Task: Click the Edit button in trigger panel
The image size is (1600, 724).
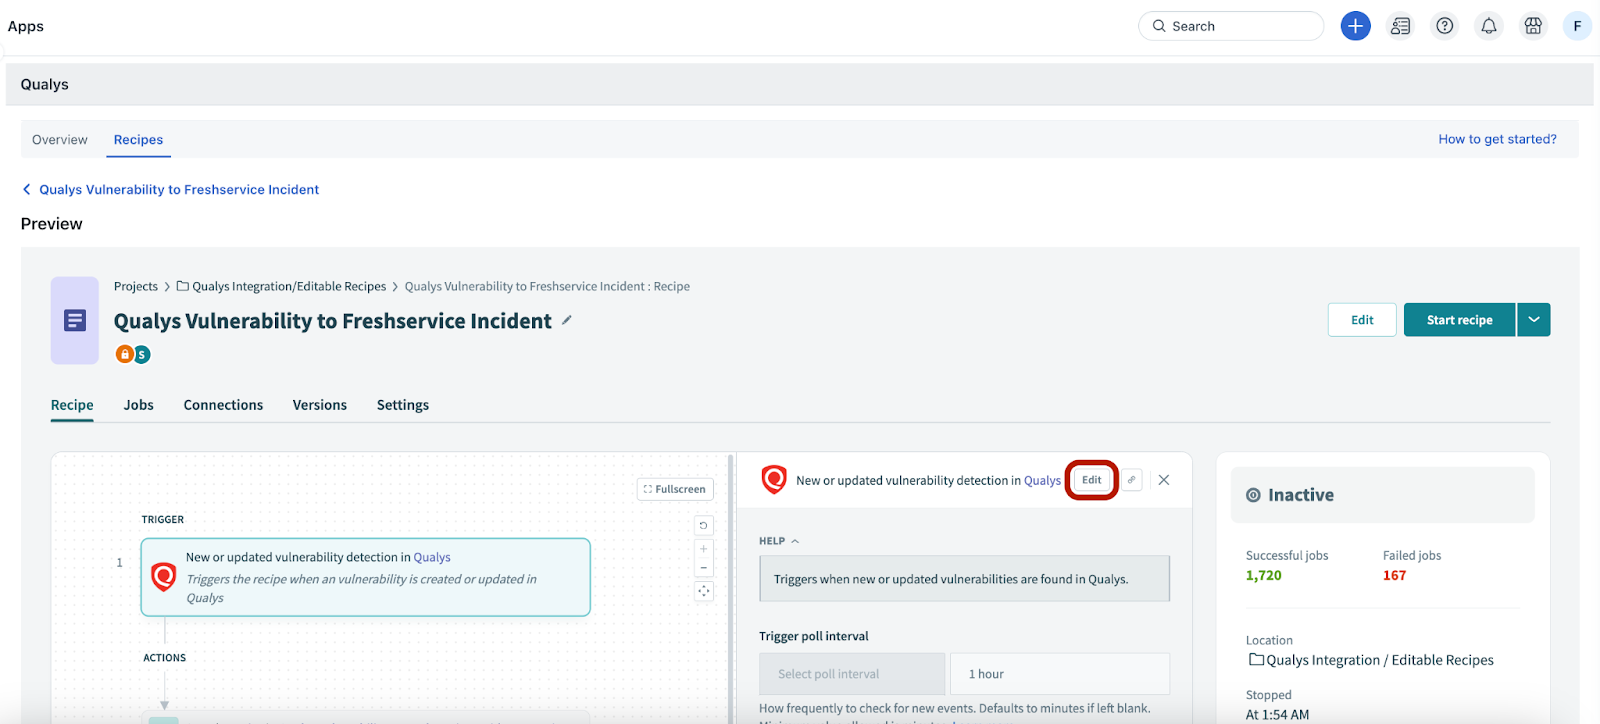Action: point(1092,480)
